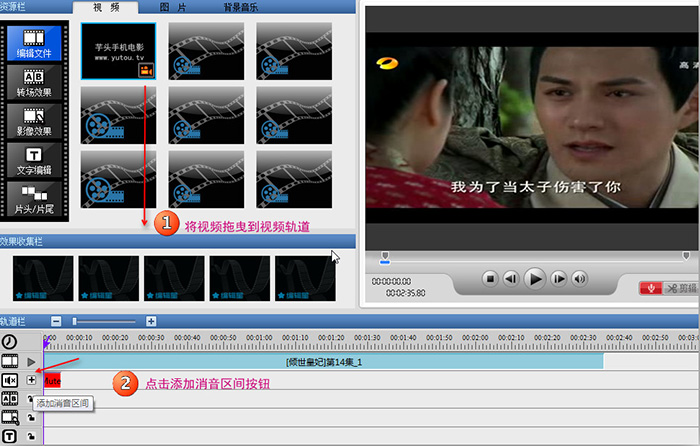Open the 文字编辑 text editing panel
The width and height of the screenshot is (700, 446).
(34, 160)
